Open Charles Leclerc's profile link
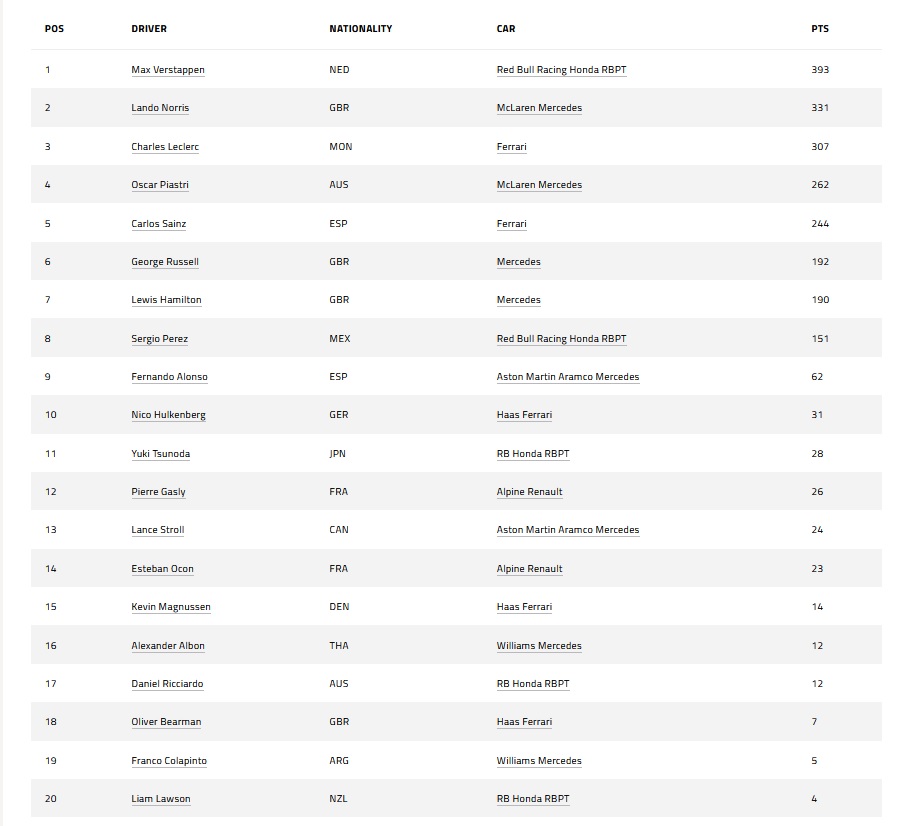 coord(165,147)
